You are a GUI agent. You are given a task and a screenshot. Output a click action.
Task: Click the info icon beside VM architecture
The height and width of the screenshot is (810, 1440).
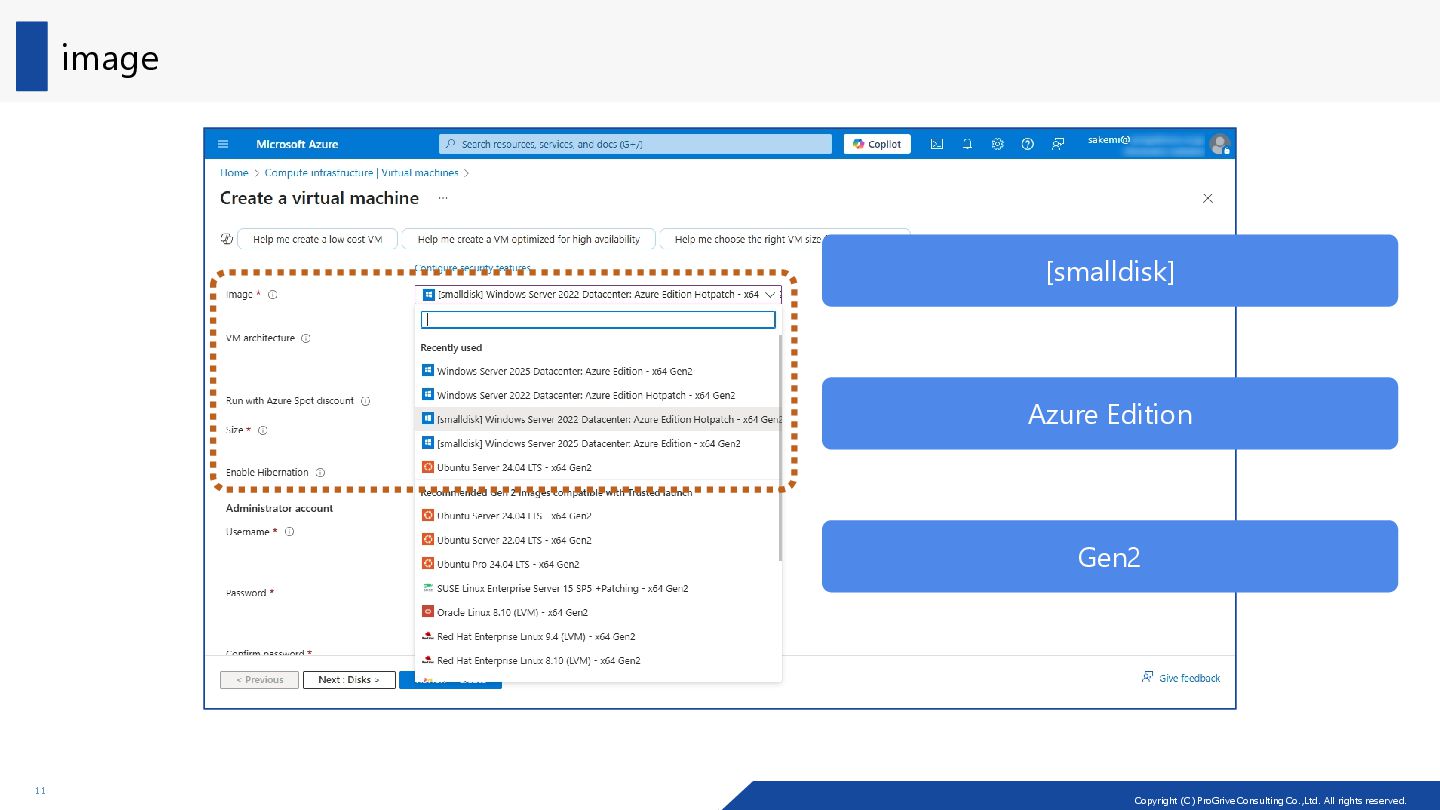coord(306,338)
